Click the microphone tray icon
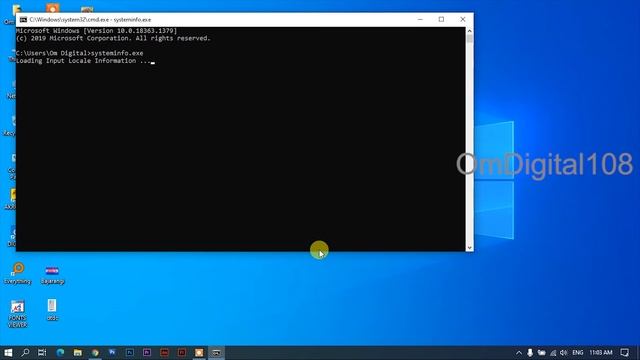Viewport: 640px width, 360px height. click(530, 353)
